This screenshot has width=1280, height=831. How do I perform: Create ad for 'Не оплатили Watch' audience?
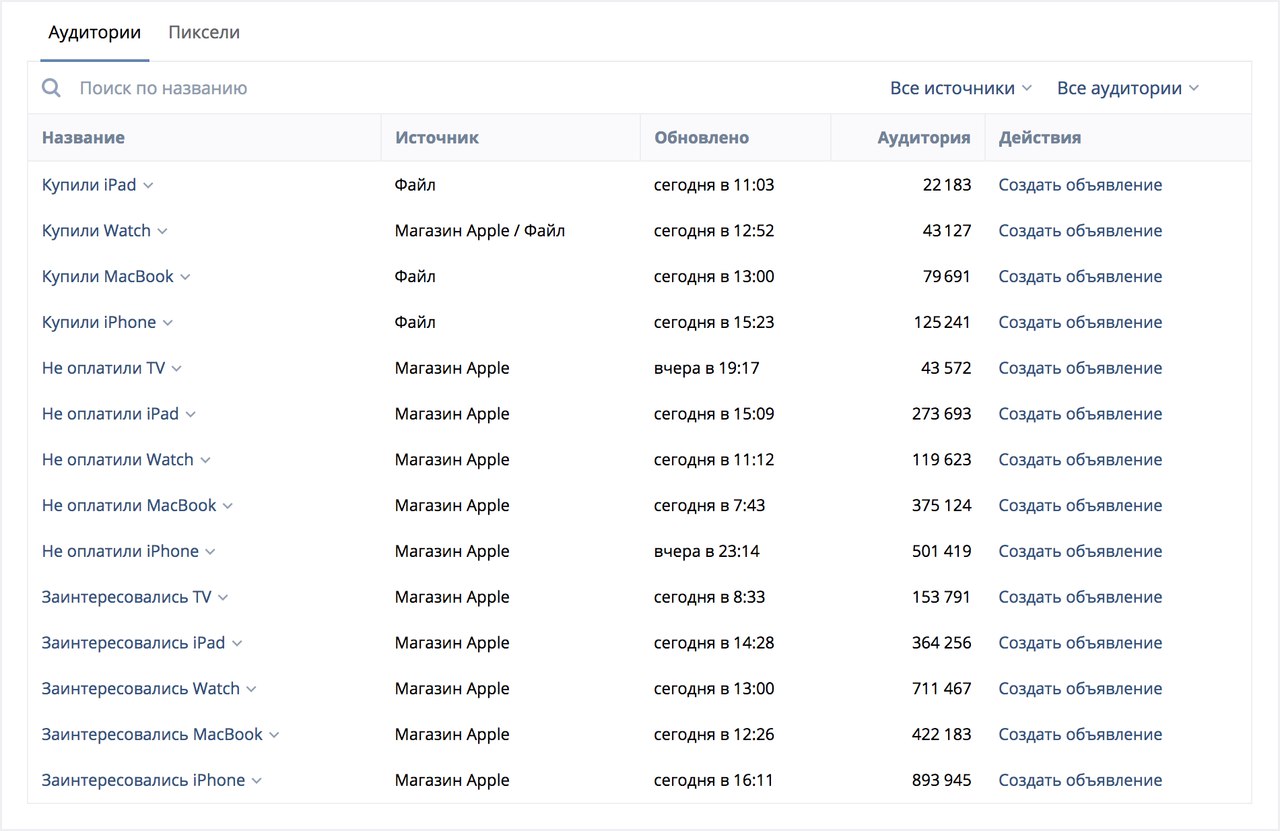point(1080,460)
